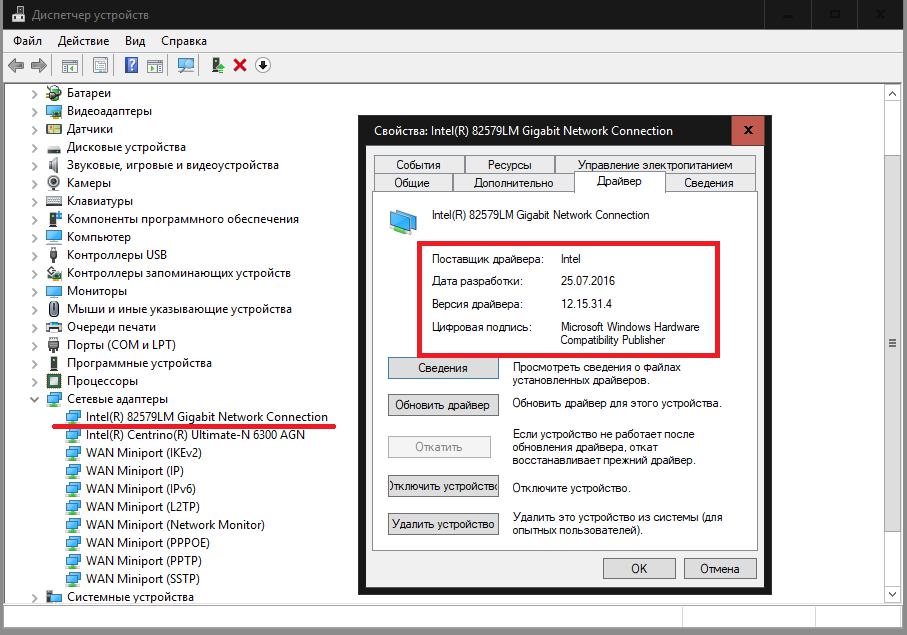Click the Камеры camera icon

(x=54, y=183)
